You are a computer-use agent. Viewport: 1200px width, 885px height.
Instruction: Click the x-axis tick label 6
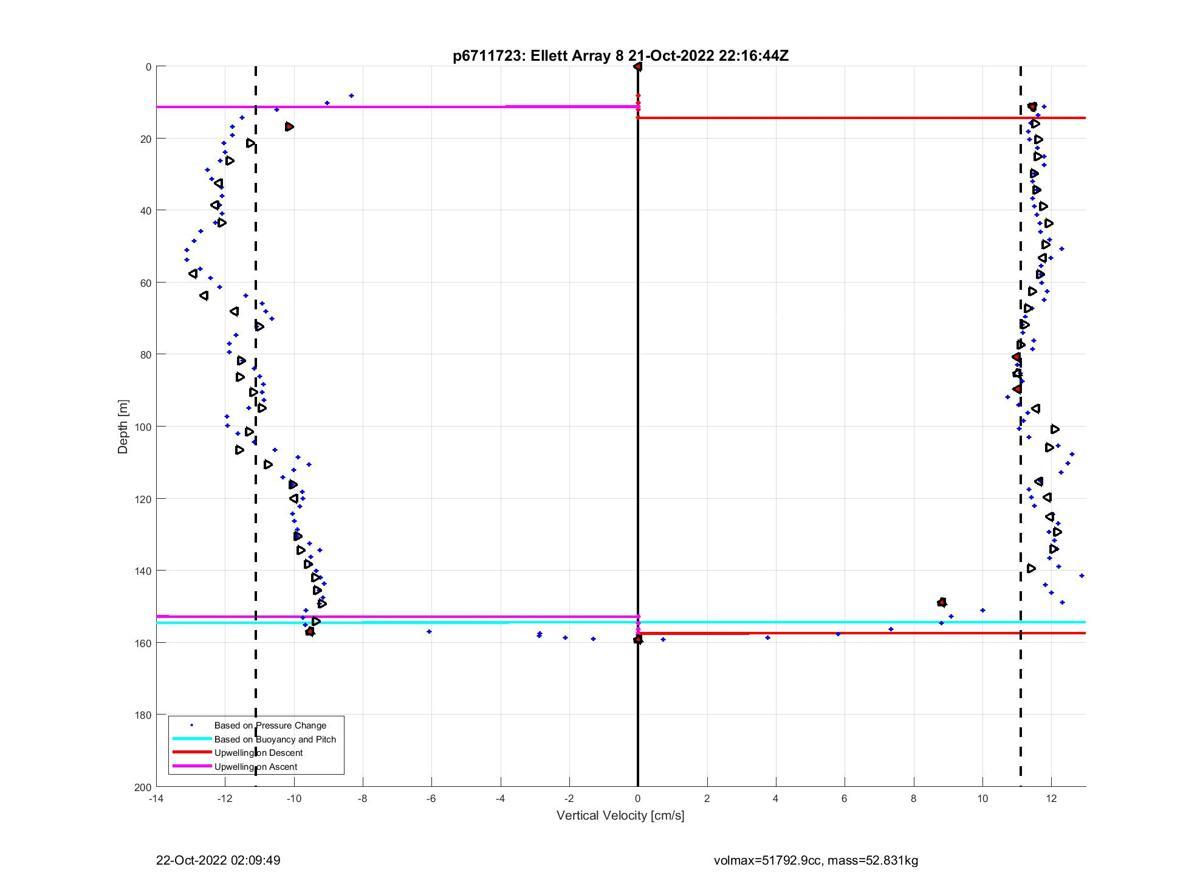(x=844, y=798)
